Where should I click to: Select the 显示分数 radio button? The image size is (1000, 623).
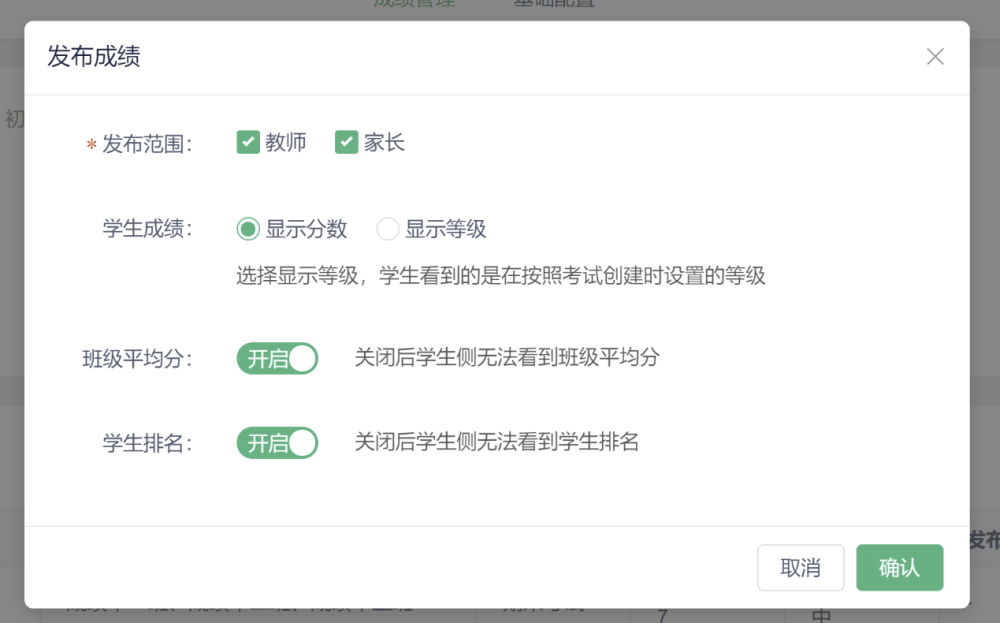click(x=248, y=229)
